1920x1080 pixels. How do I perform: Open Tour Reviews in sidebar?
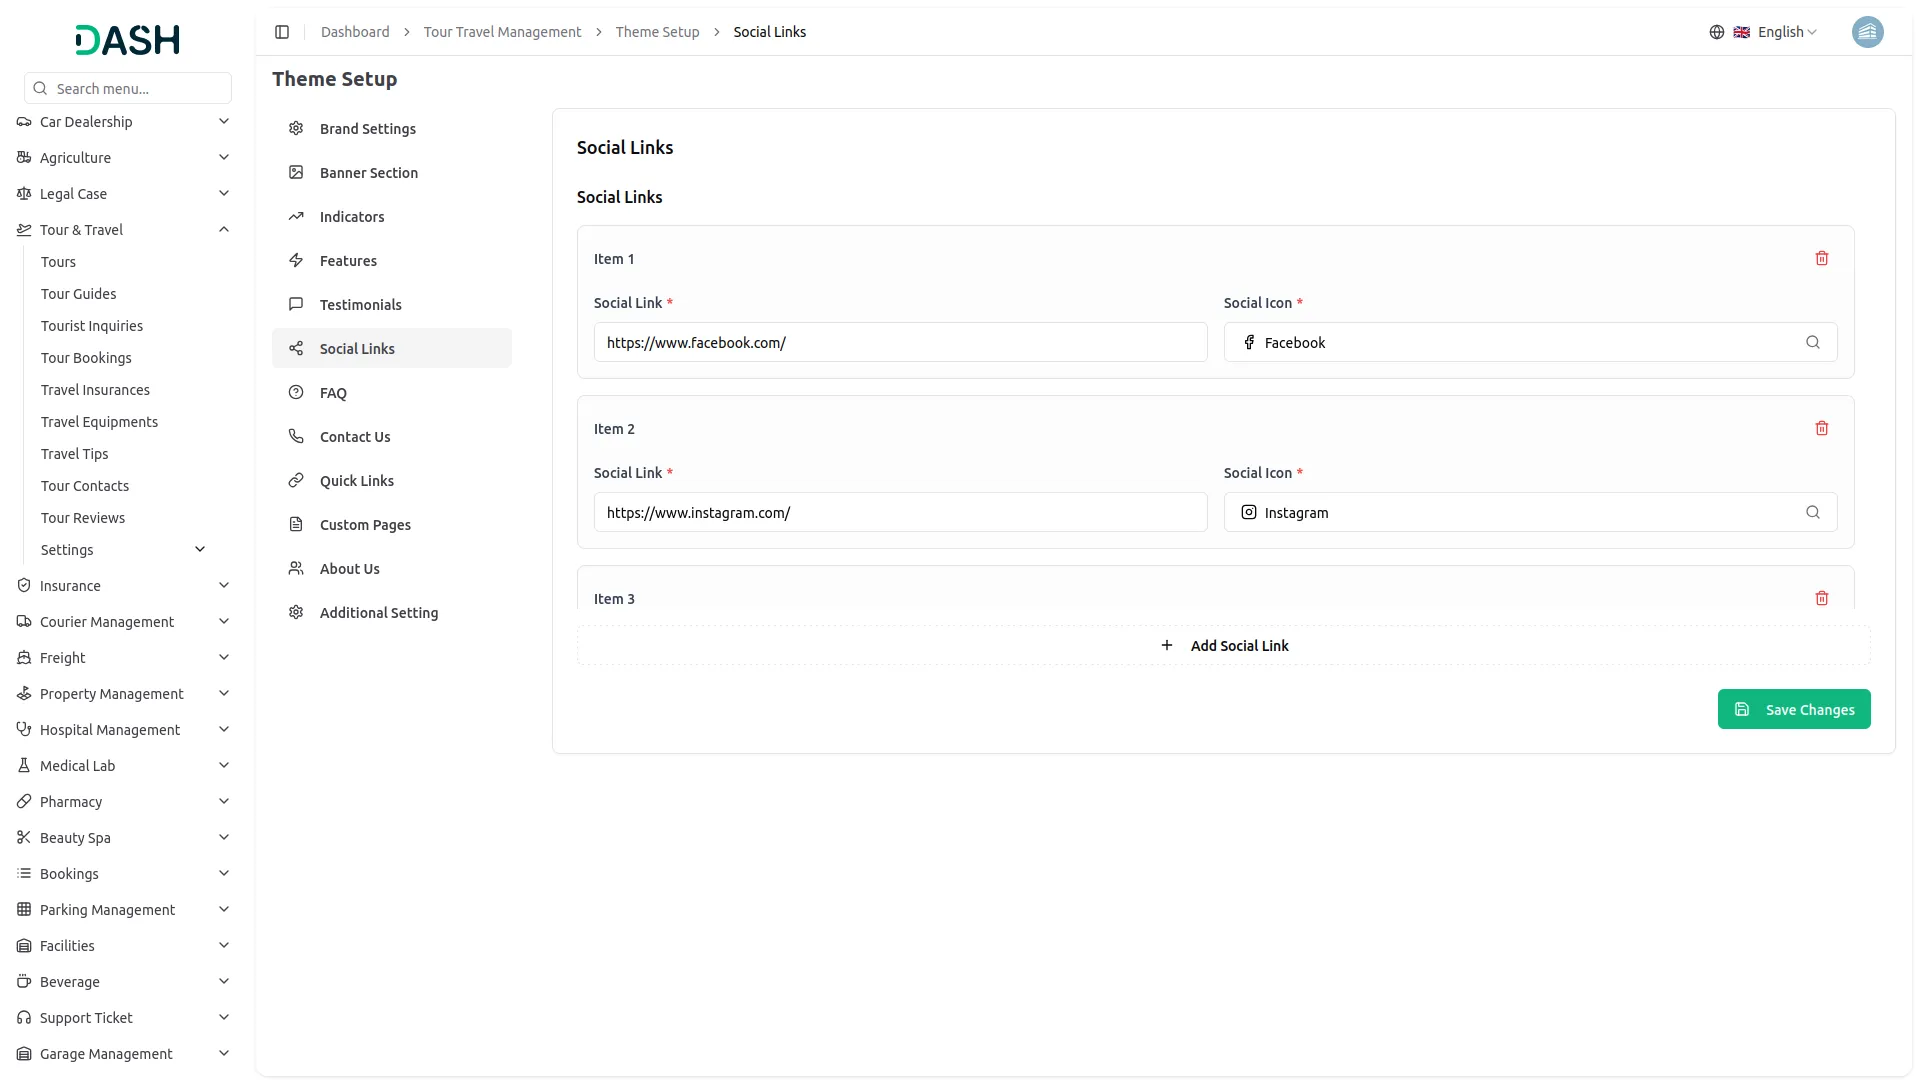[83, 518]
